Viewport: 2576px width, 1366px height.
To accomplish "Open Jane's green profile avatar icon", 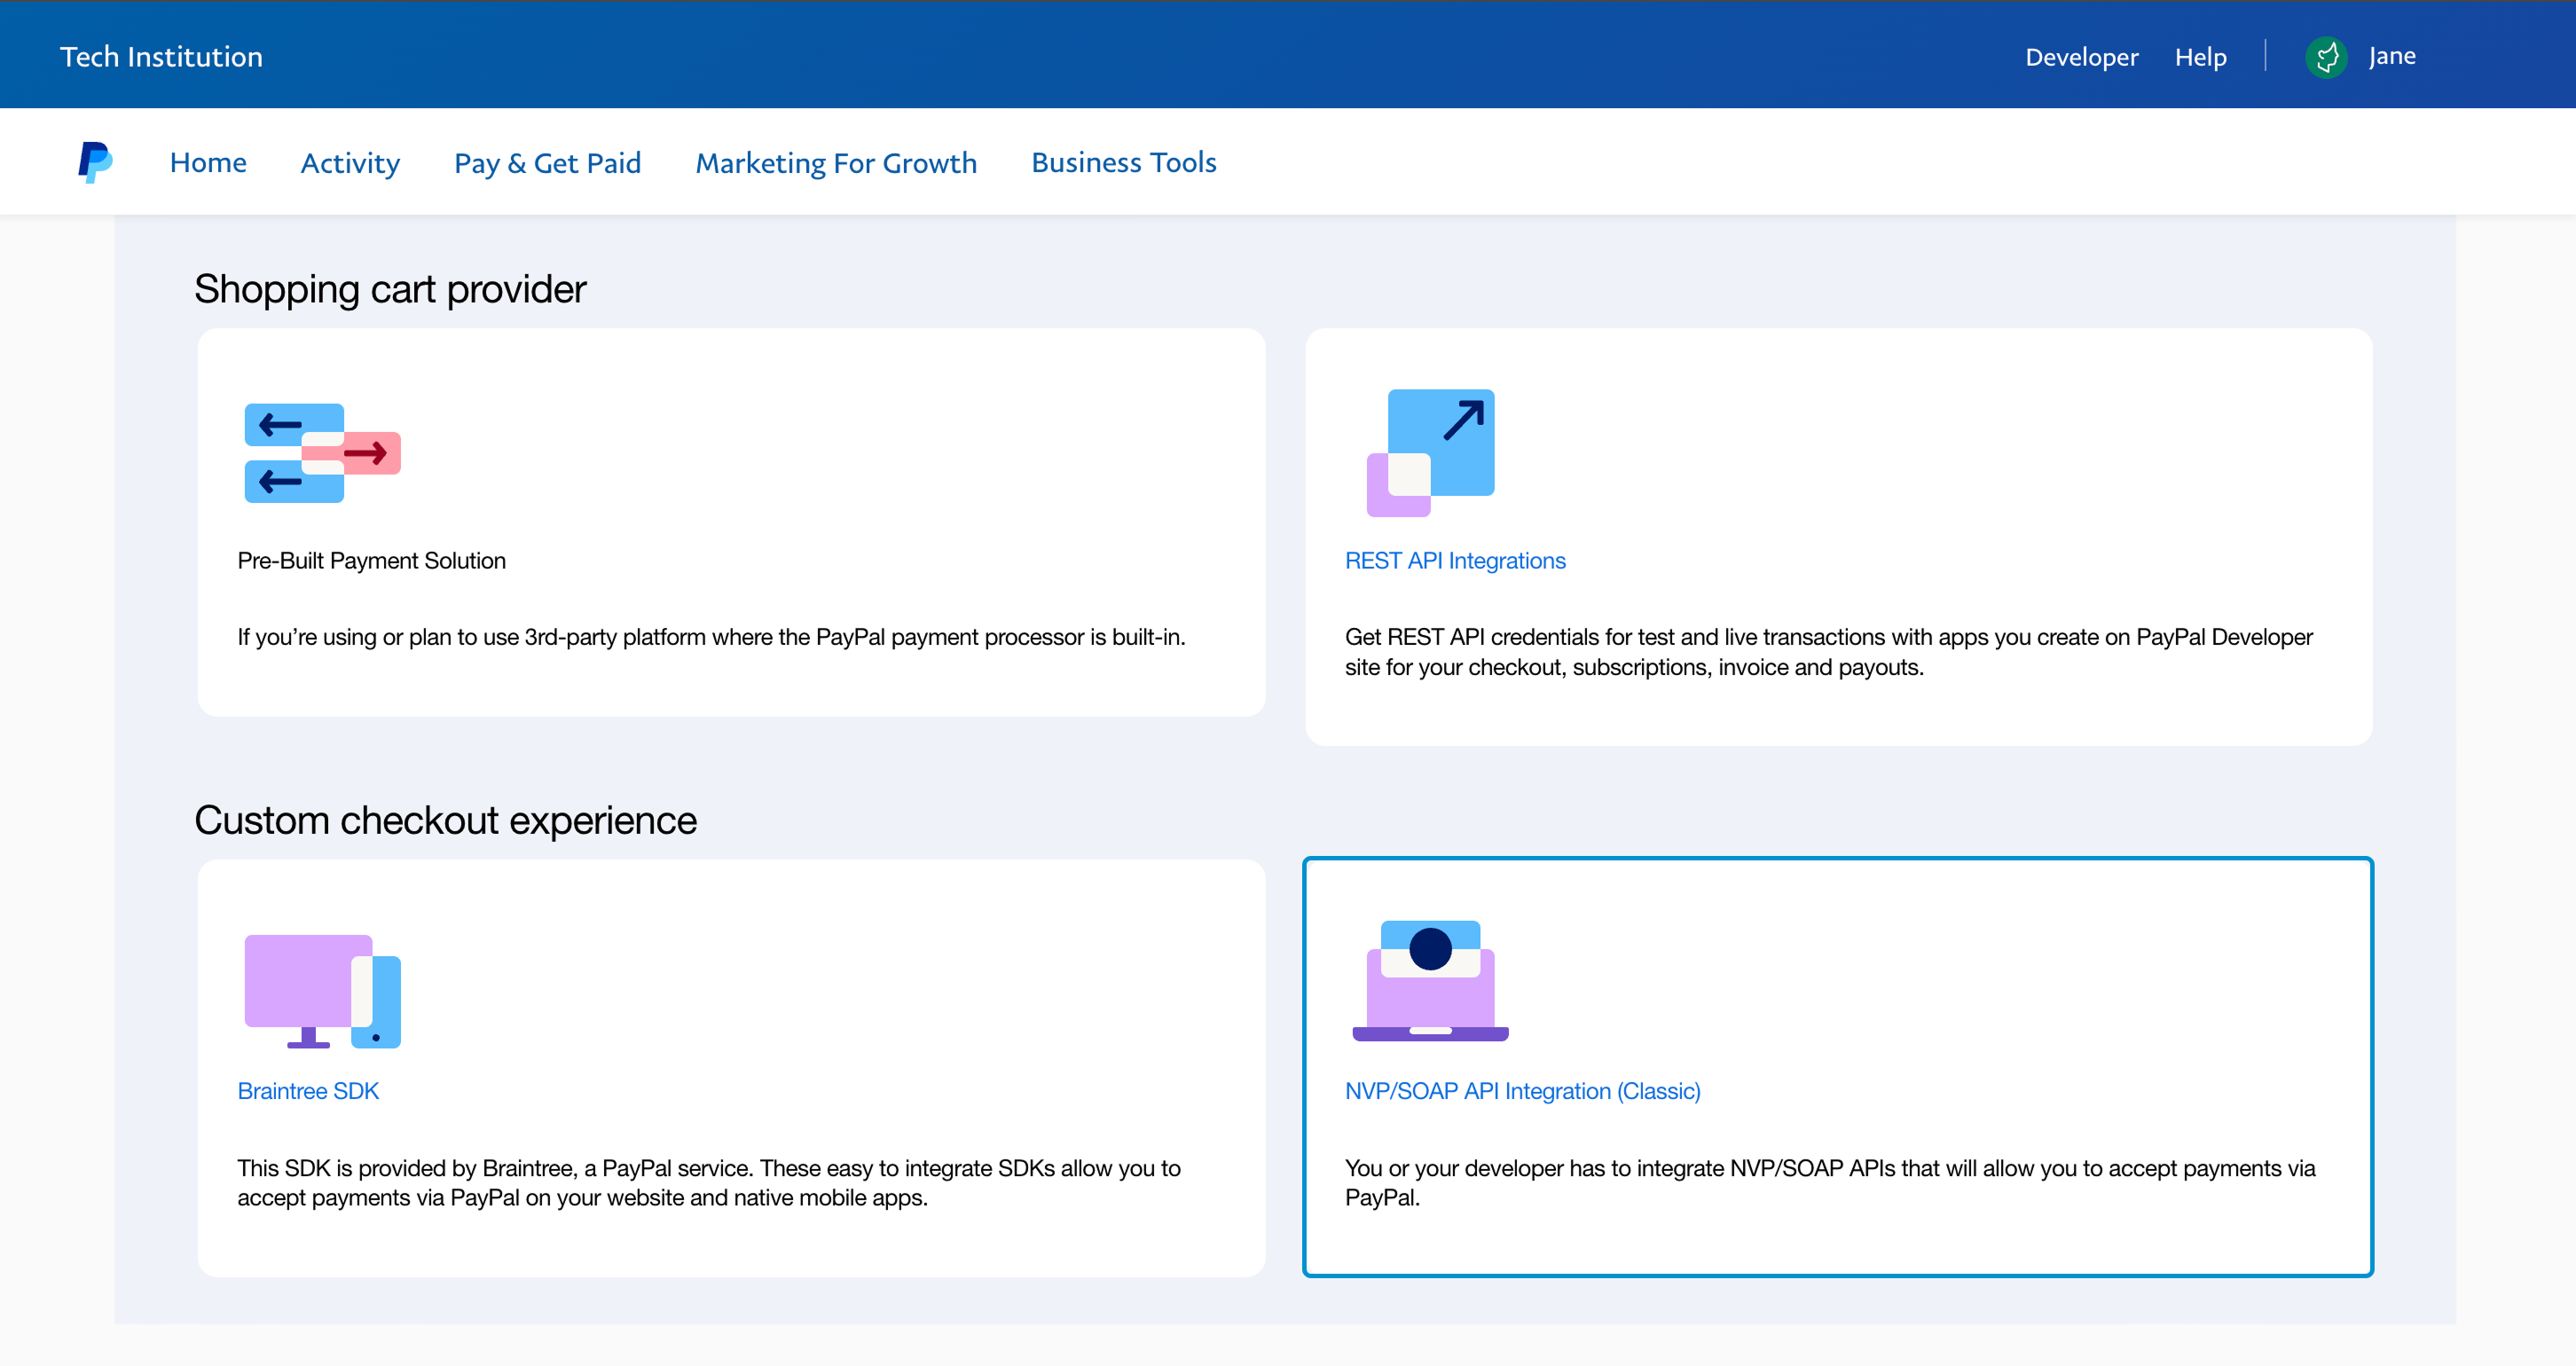I will [x=2326, y=57].
